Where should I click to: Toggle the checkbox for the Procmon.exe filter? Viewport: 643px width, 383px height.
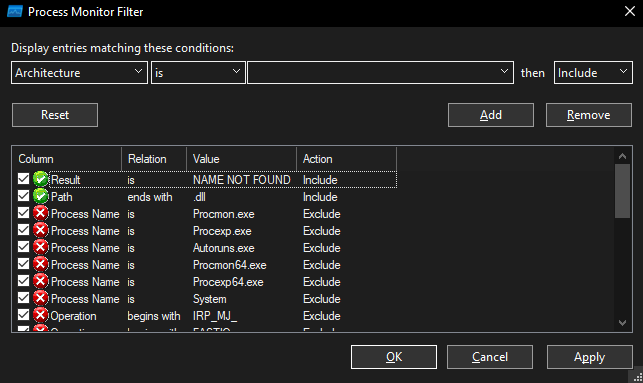23,213
